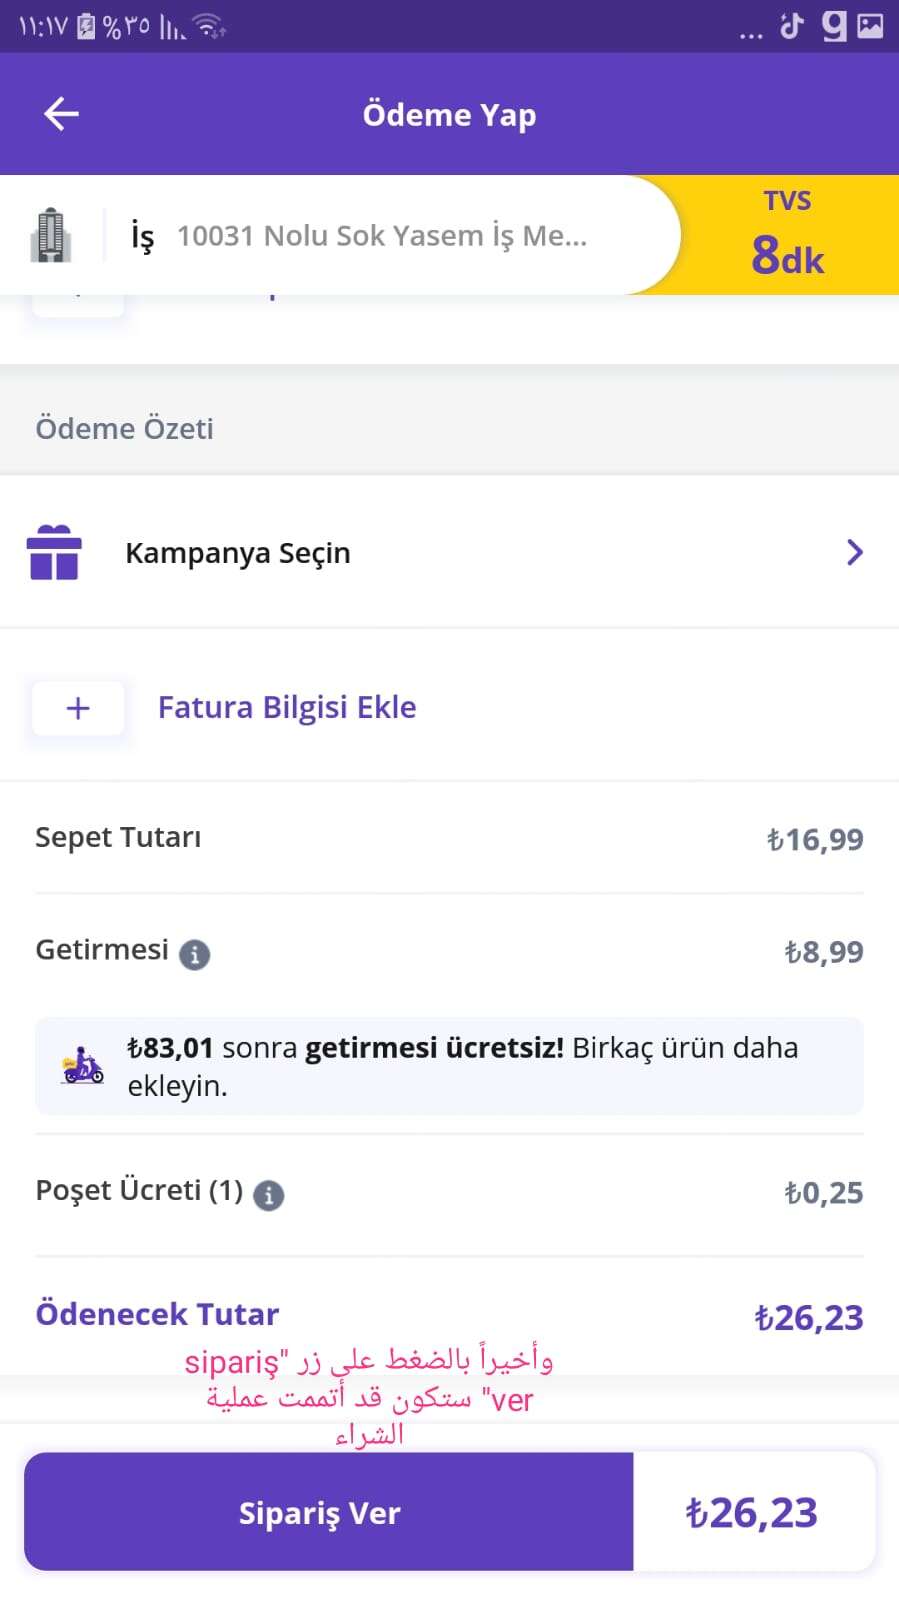Tap the building address icon
Image resolution: width=899 pixels, height=1599 pixels.
50,236
